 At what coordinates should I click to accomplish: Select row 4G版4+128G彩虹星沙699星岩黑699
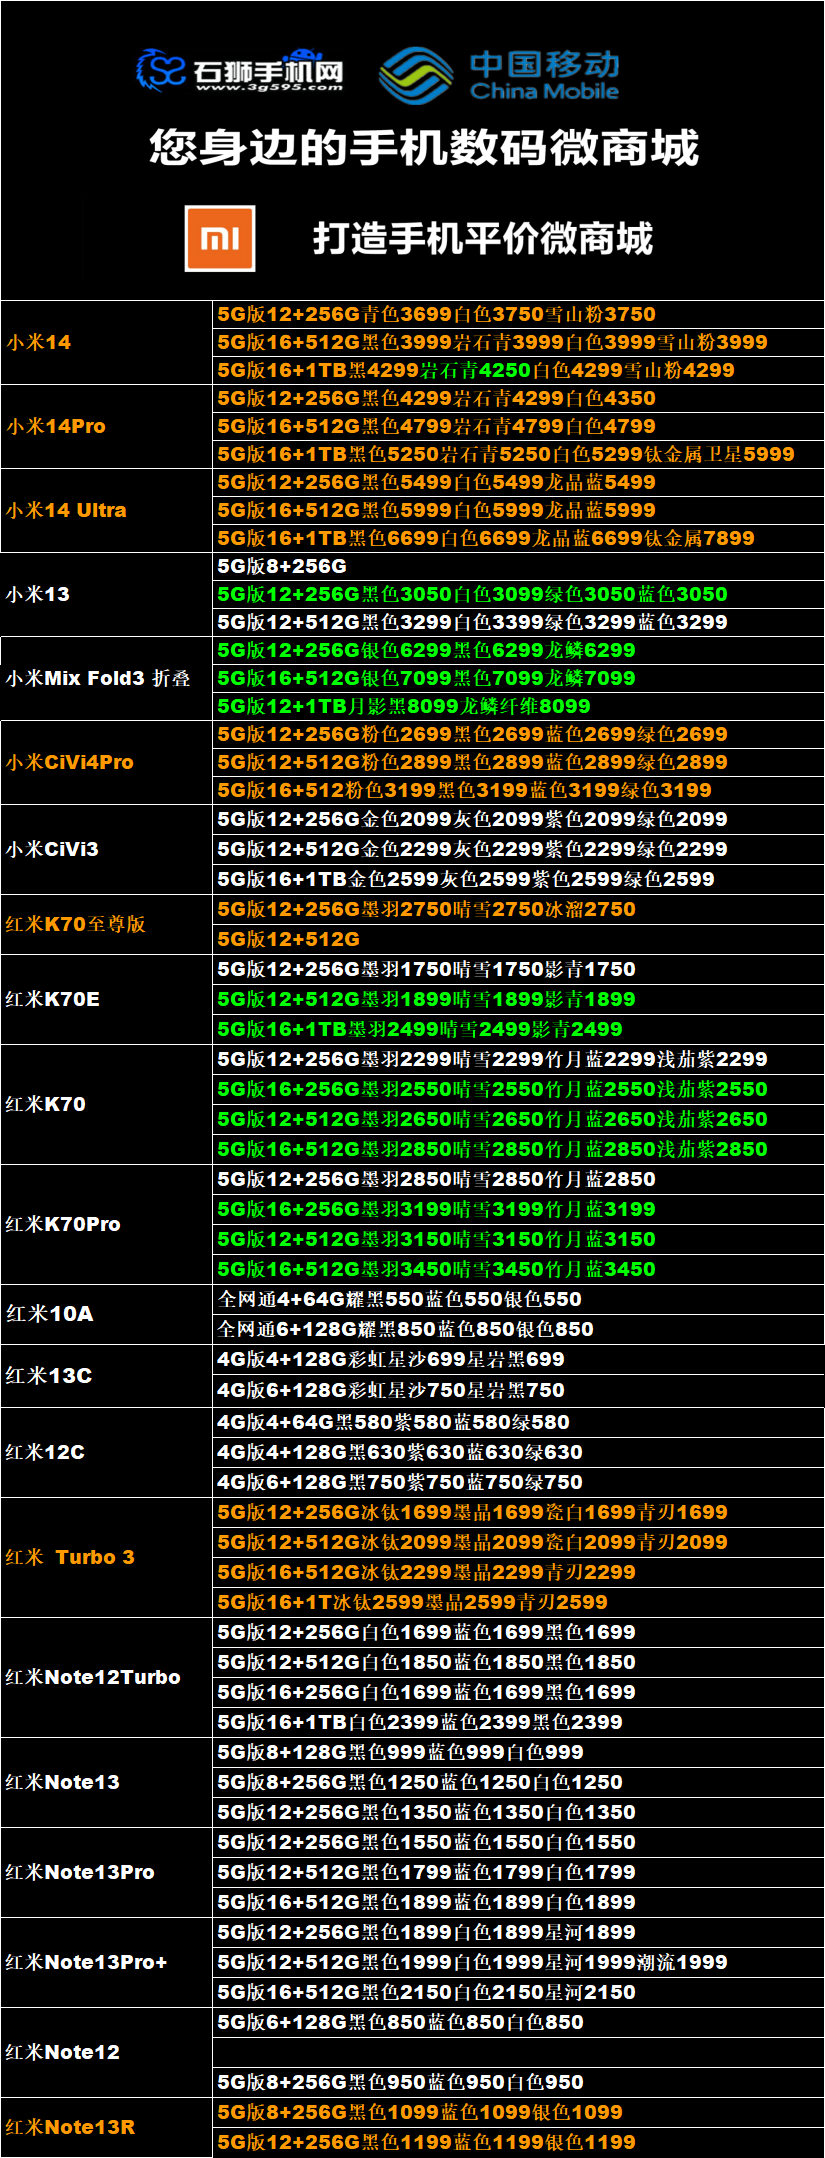(x=519, y=1359)
